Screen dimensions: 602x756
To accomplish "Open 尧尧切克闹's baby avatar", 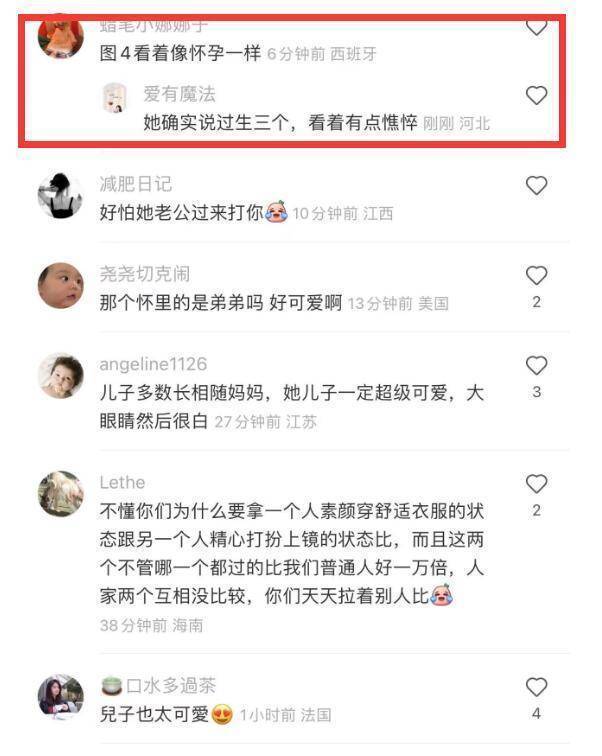I will 61,285.
